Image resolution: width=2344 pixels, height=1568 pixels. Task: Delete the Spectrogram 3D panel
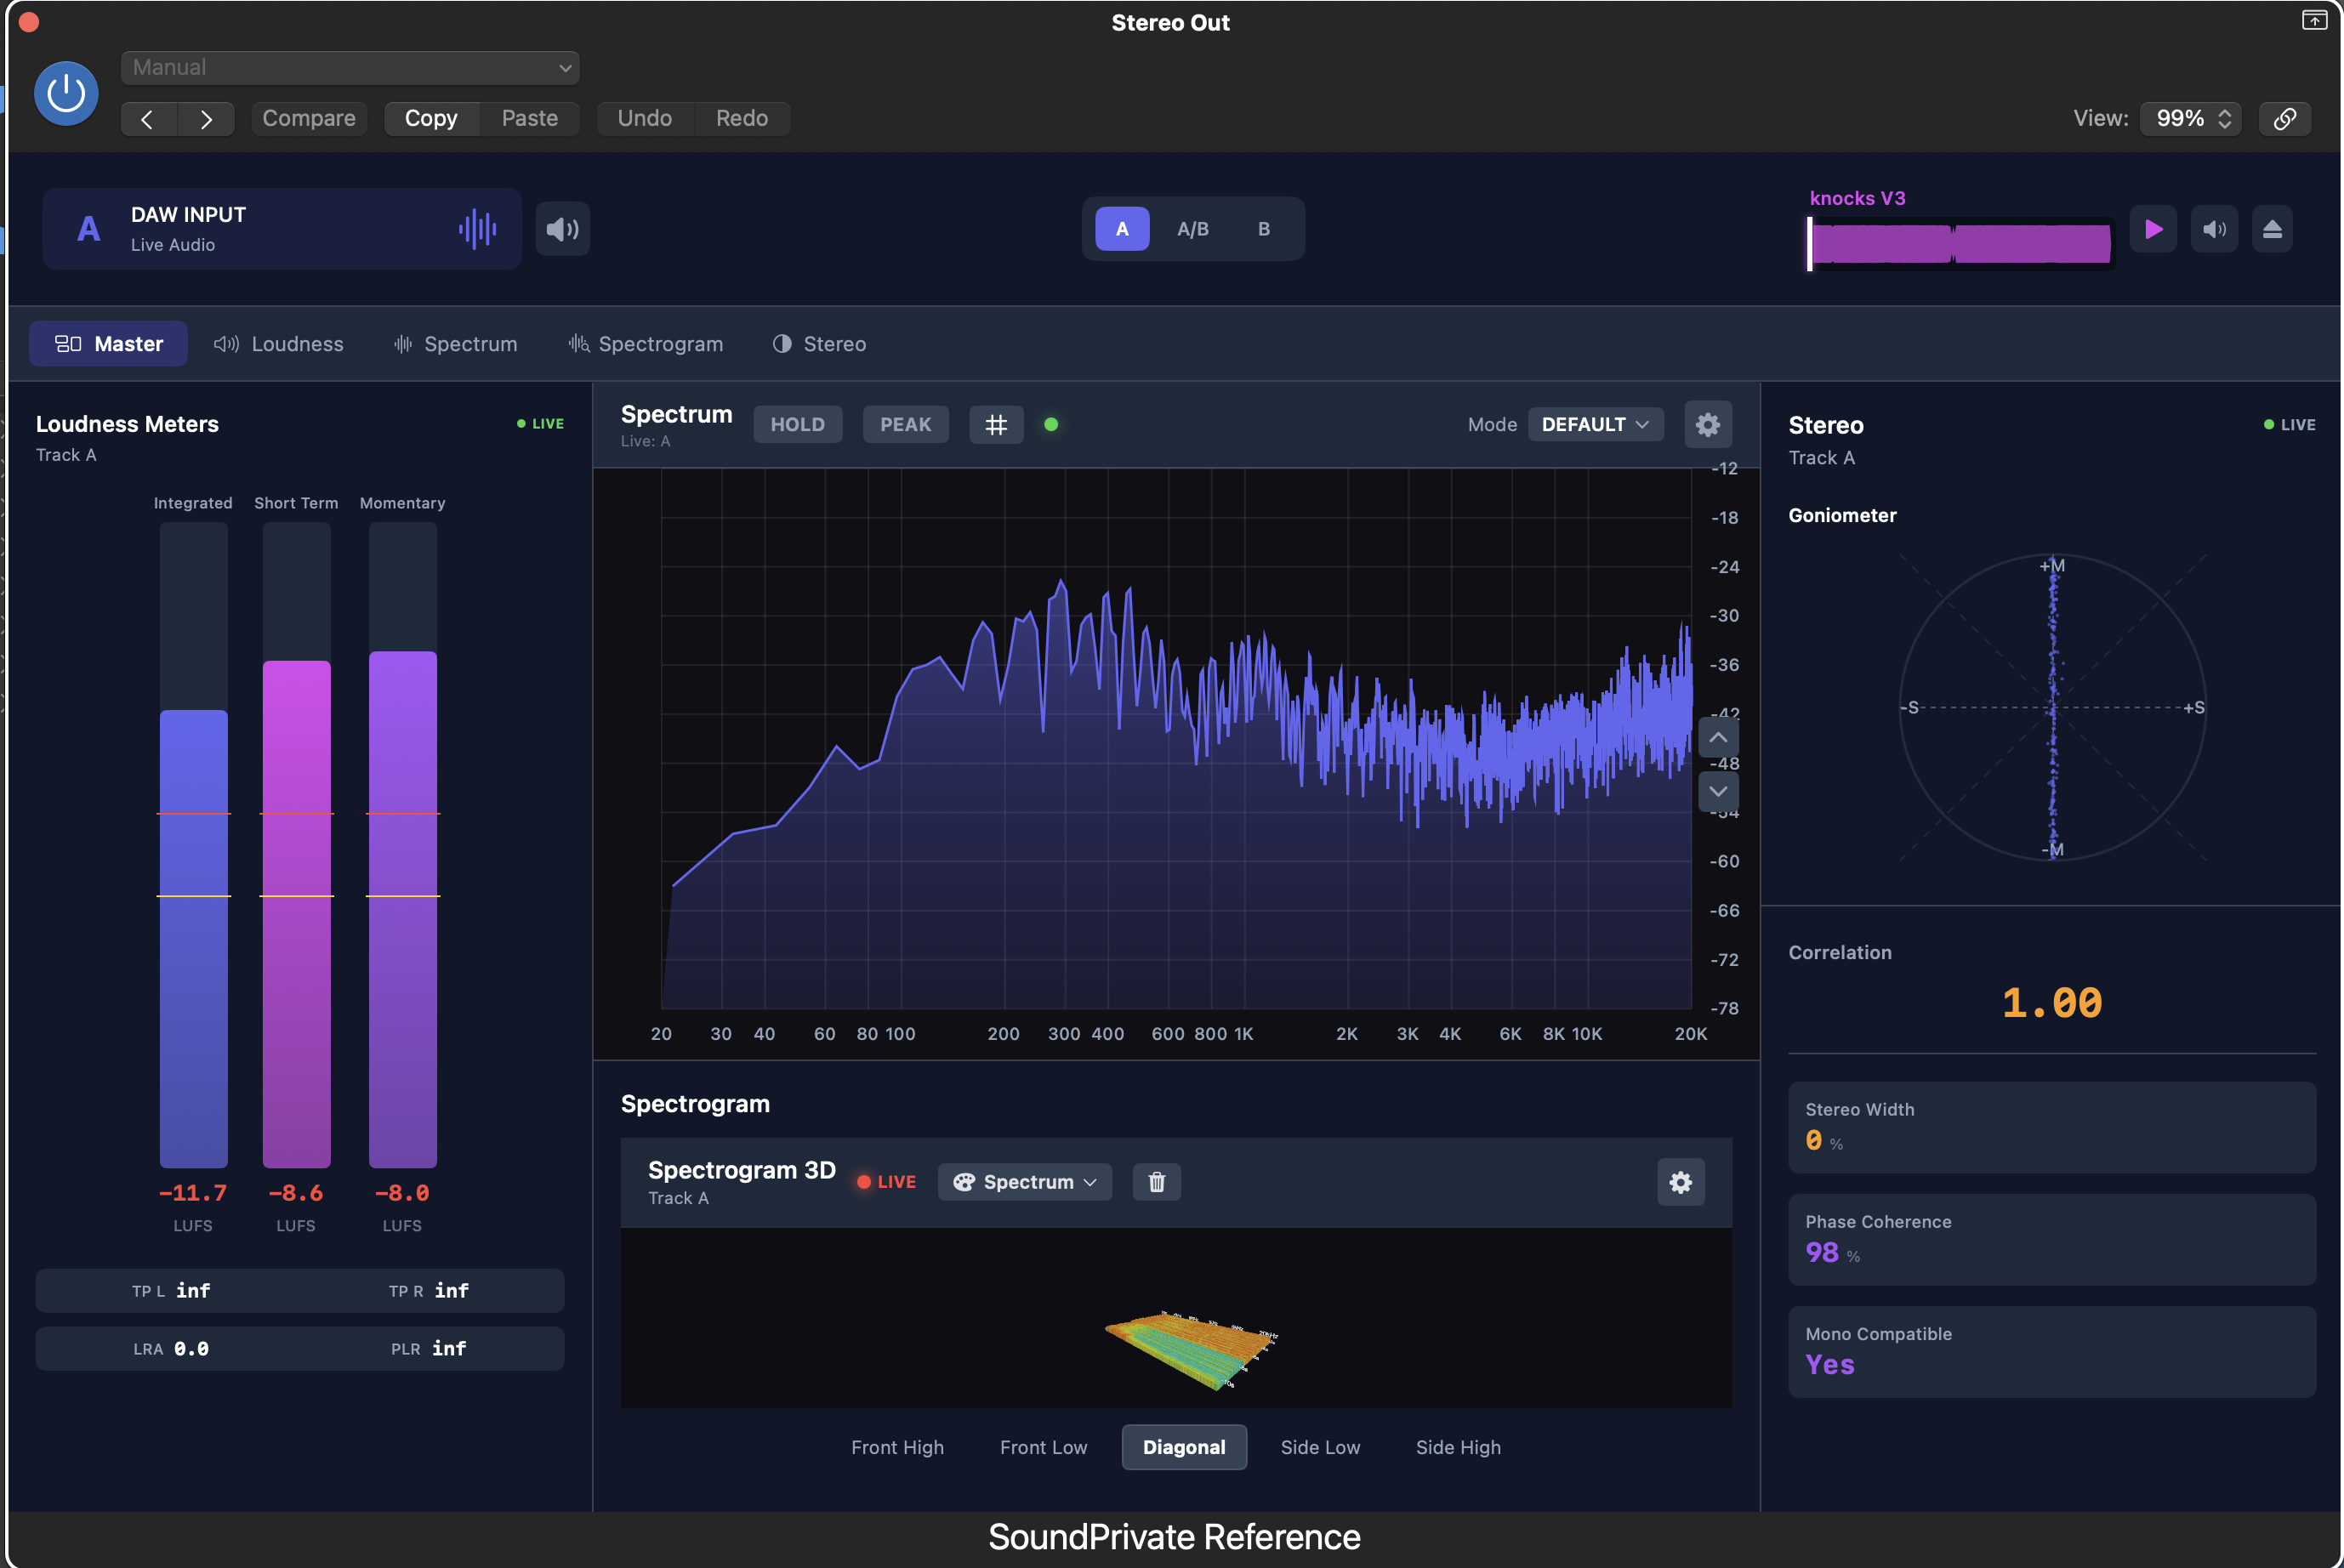click(x=1156, y=1182)
